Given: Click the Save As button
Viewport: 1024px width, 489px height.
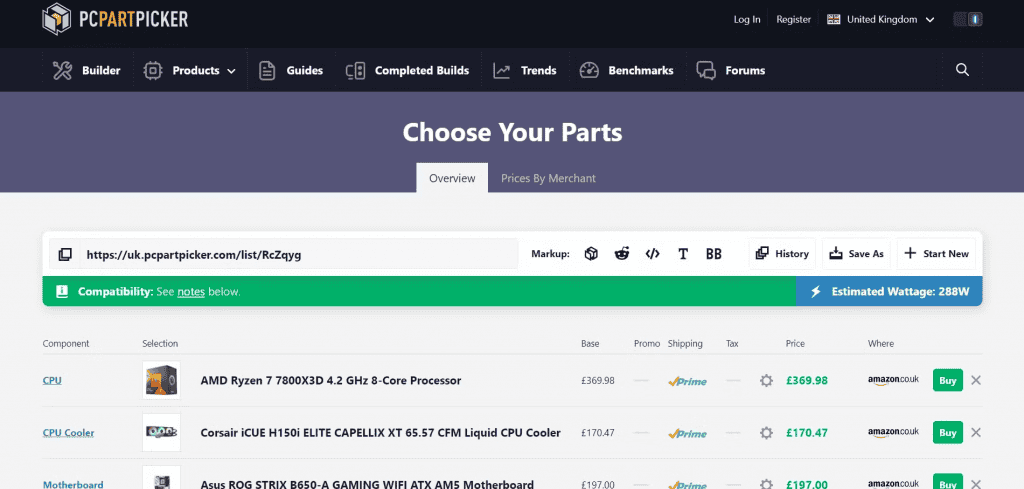Looking at the screenshot, I should pos(856,254).
